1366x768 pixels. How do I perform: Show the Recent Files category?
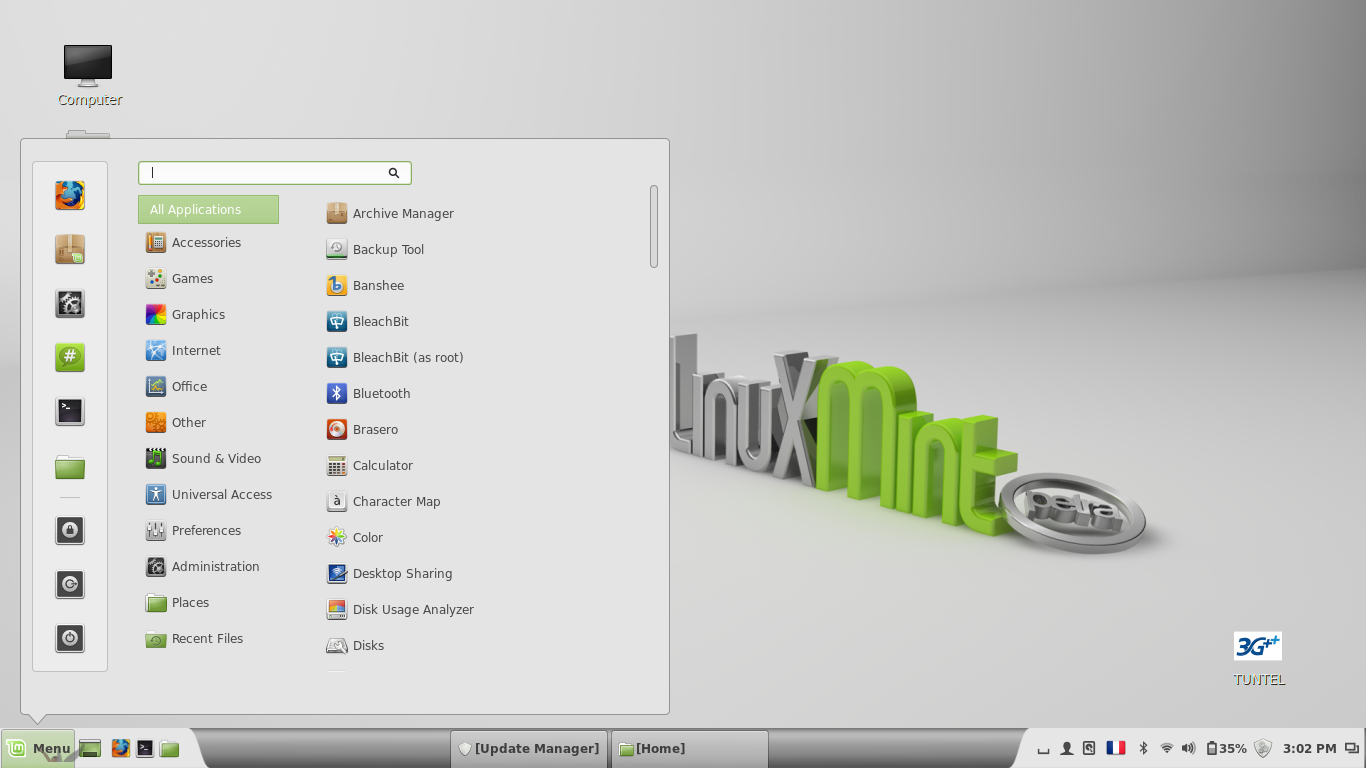coord(208,638)
